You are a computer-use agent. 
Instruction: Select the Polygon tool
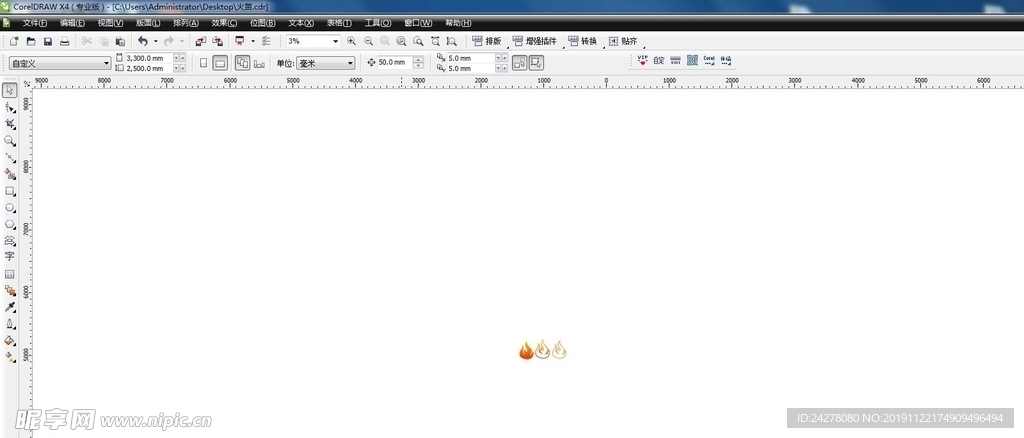pos(10,225)
